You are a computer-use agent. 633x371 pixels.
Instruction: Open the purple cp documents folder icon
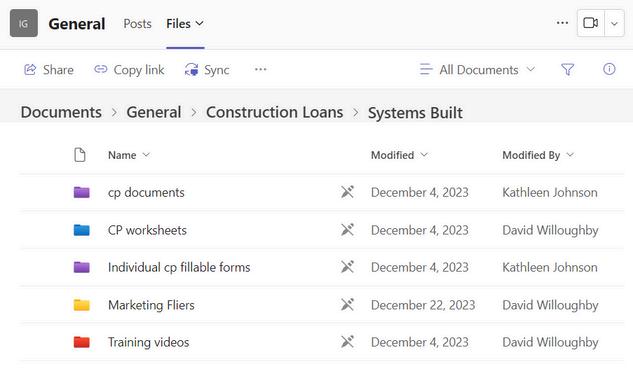82,192
